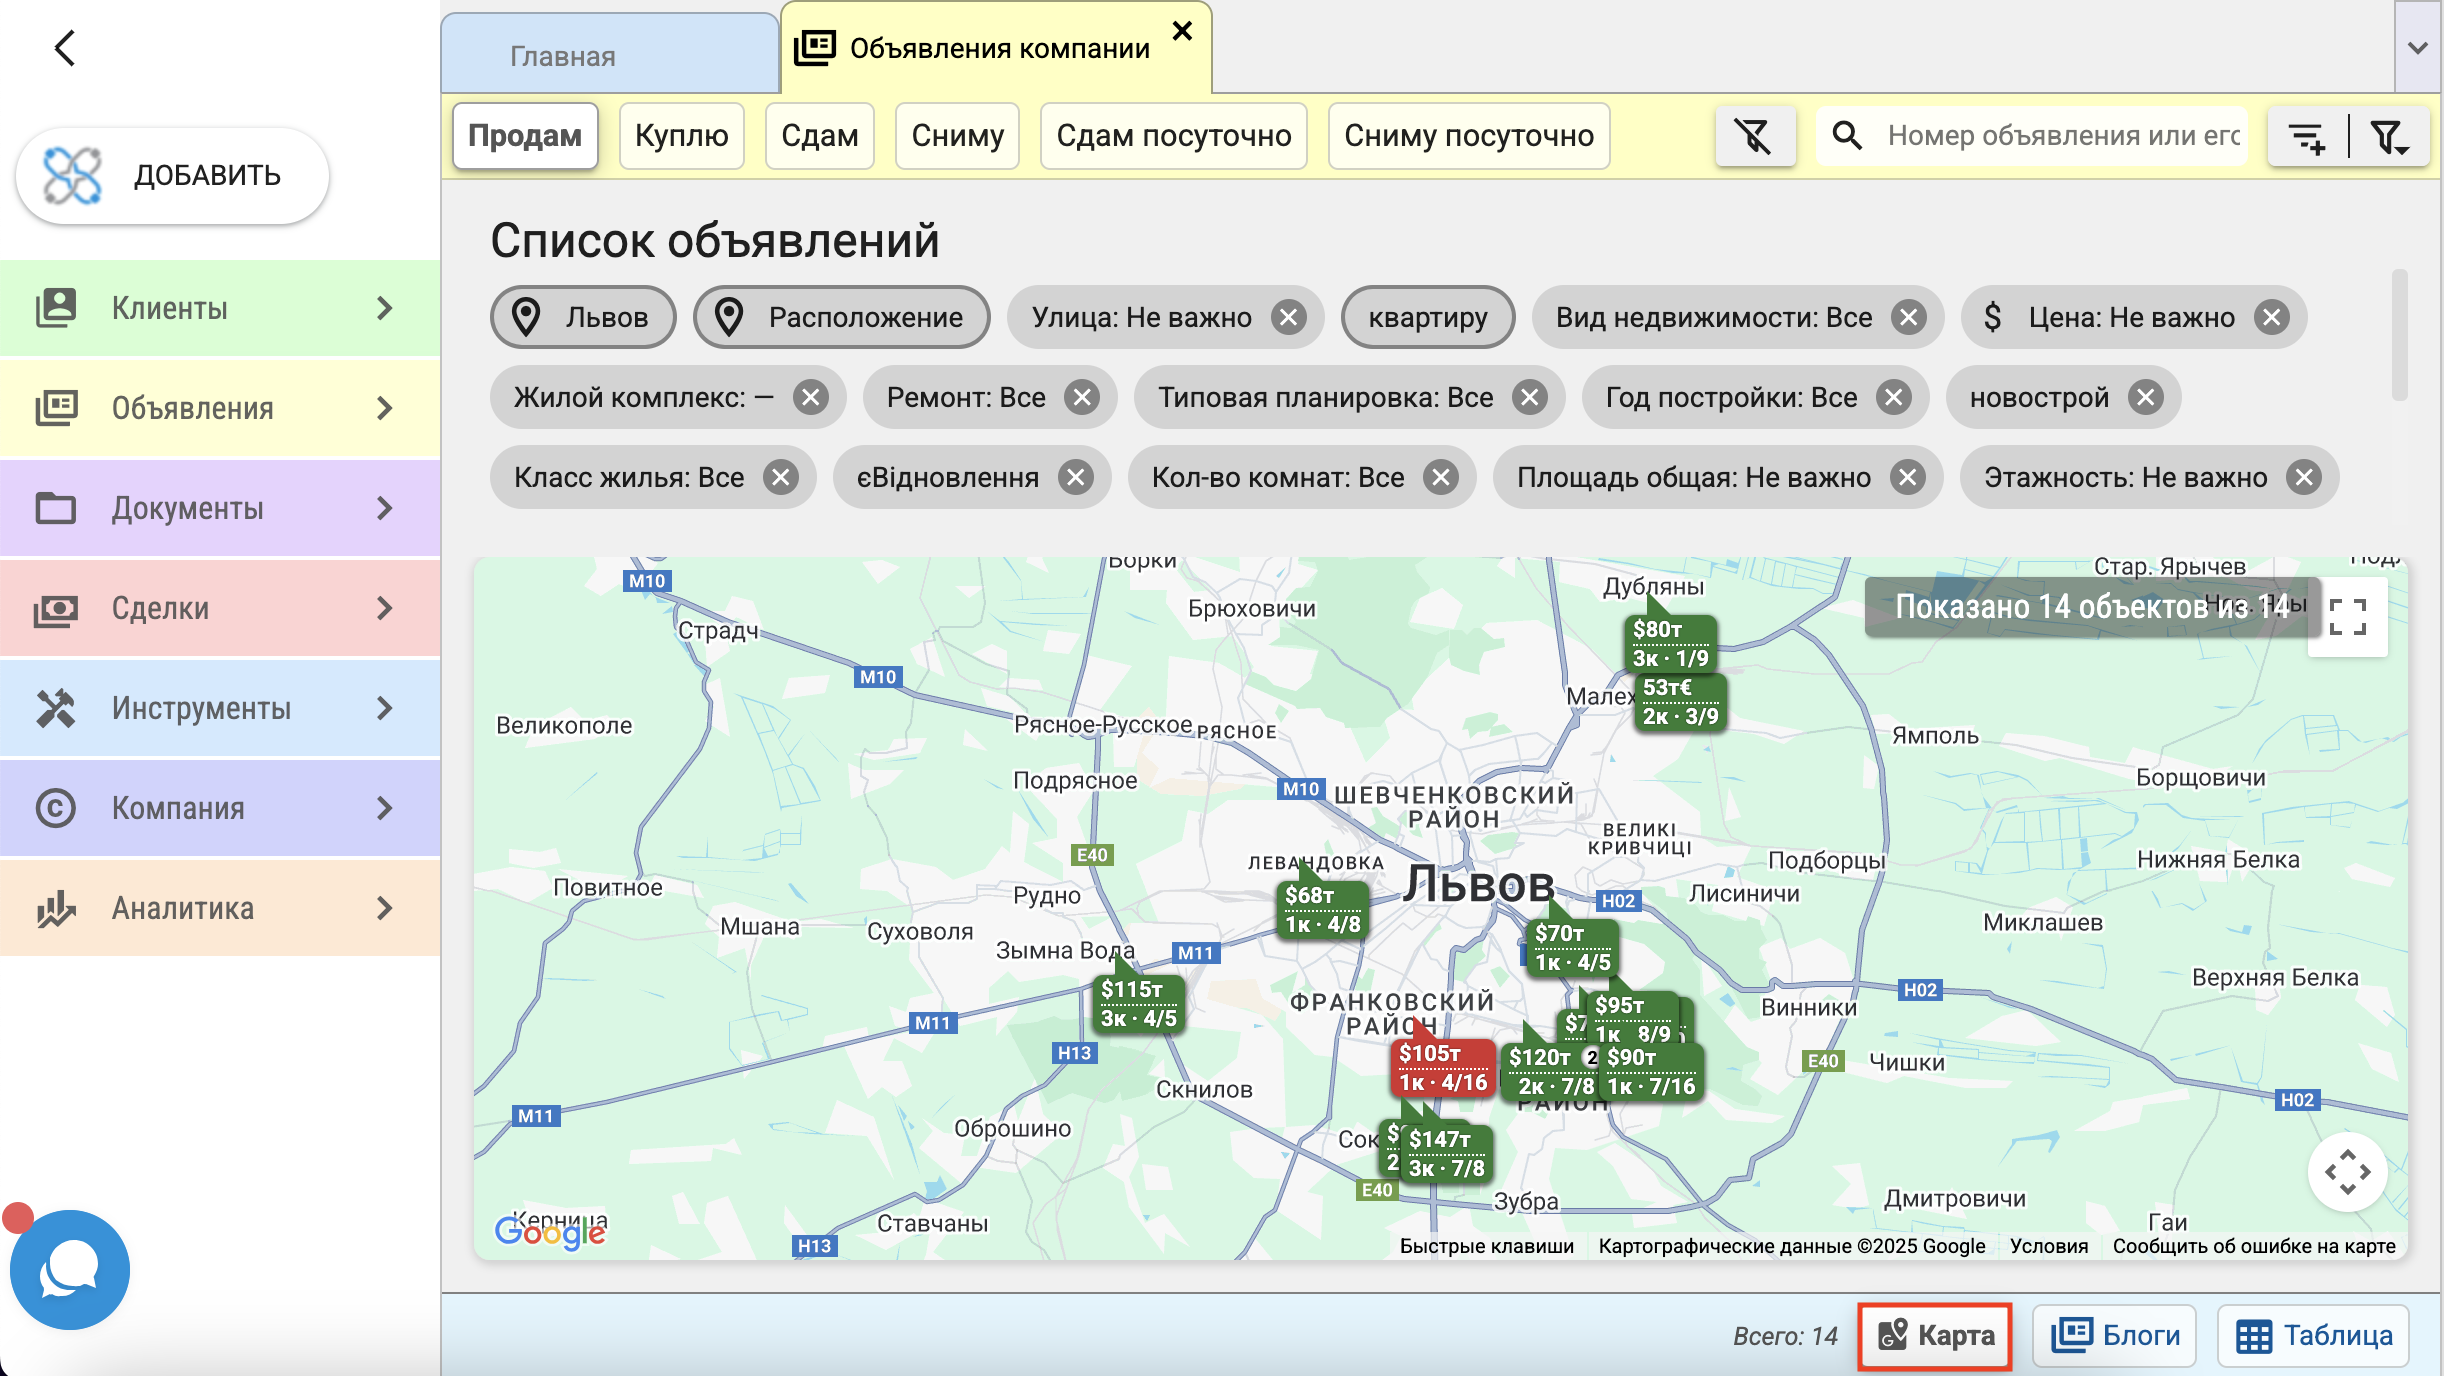Select the Куплю category
The image size is (2448, 1376).
pyautogui.click(x=682, y=136)
